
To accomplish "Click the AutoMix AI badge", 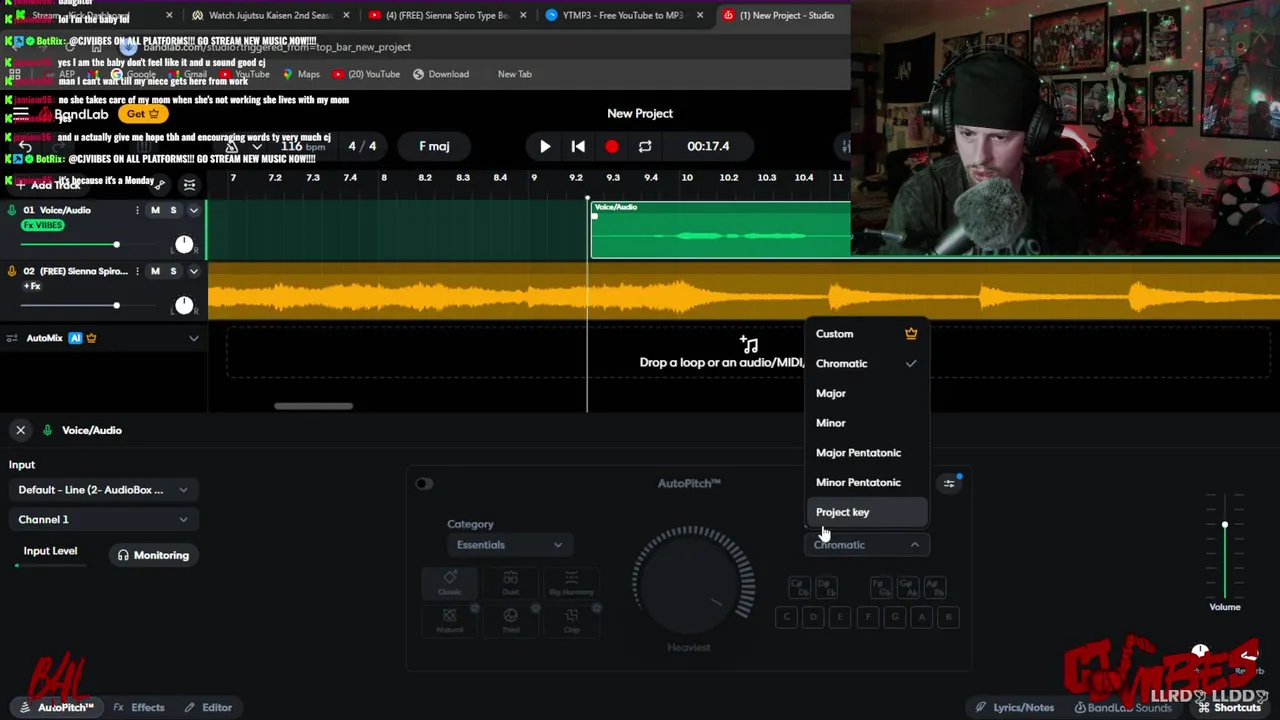I will [75, 338].
